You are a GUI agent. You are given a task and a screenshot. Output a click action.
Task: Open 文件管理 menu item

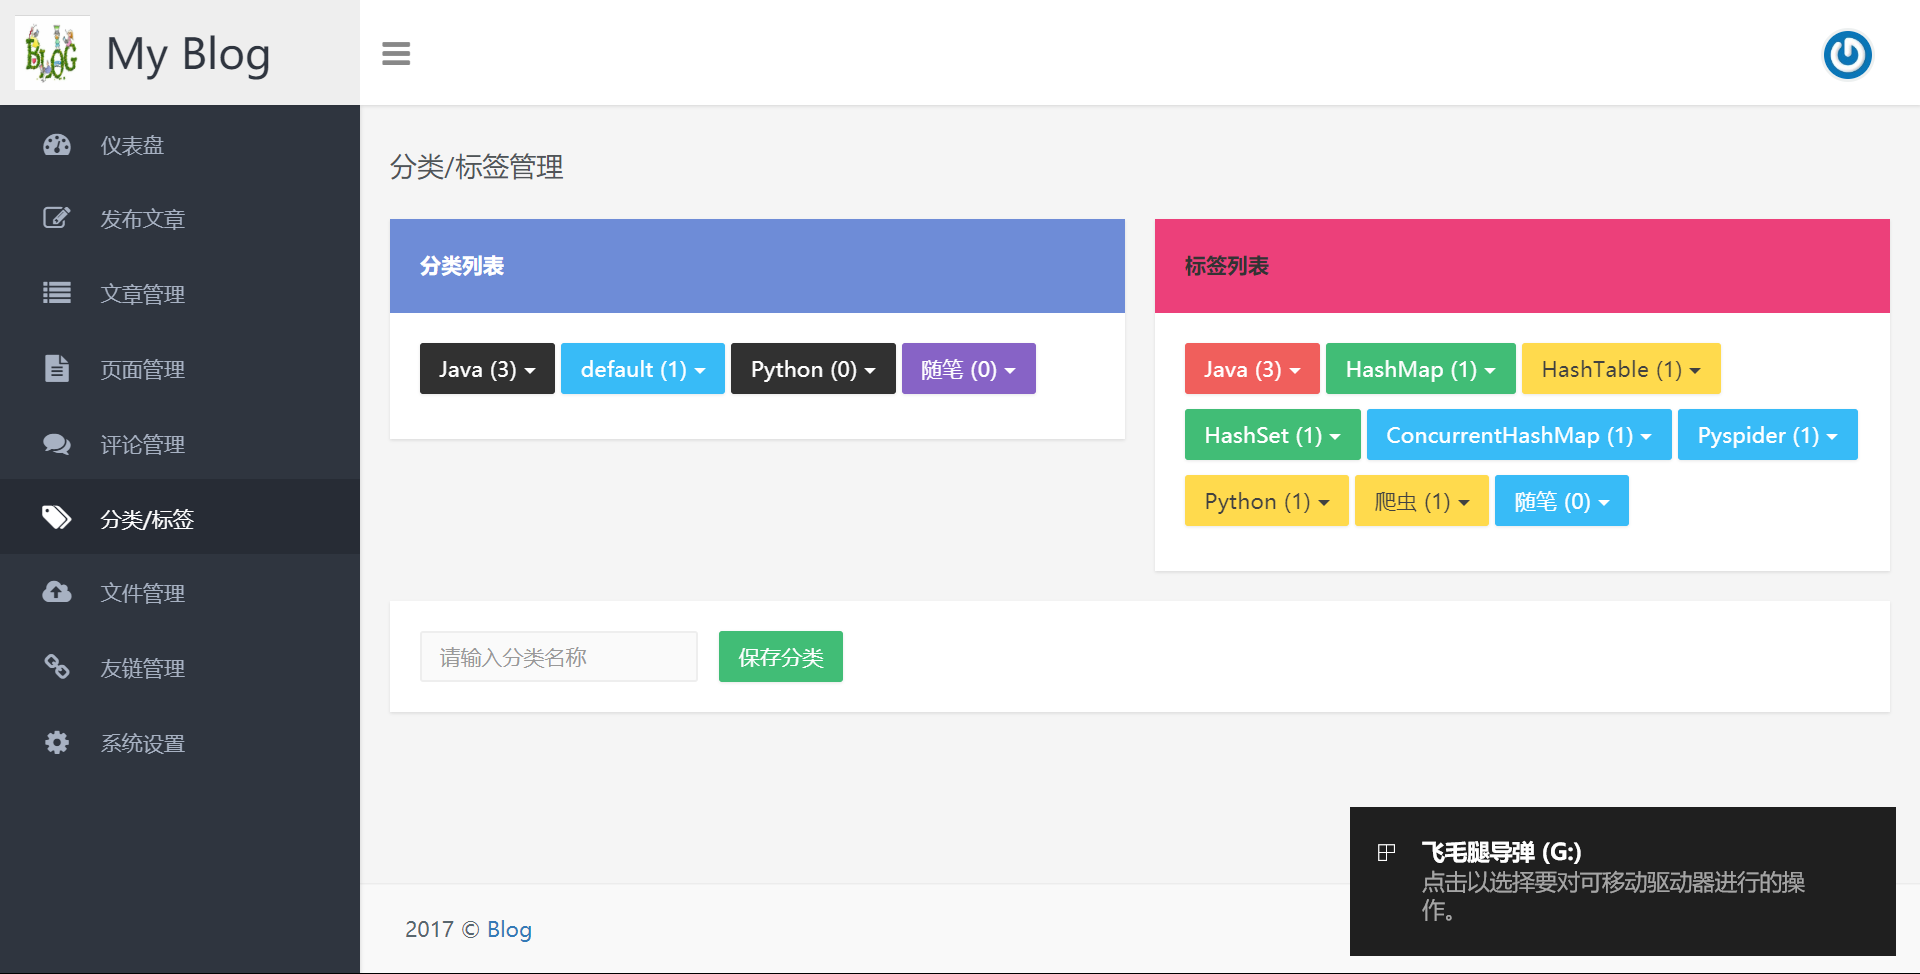(x=180, y=593)
